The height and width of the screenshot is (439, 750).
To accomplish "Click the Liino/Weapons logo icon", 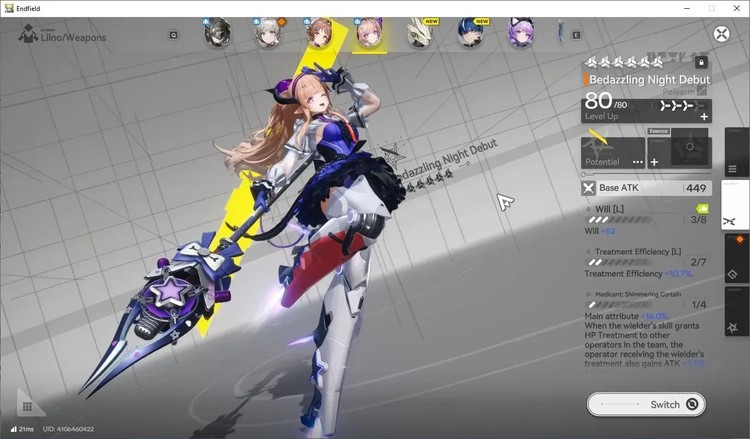I will 28,33.
